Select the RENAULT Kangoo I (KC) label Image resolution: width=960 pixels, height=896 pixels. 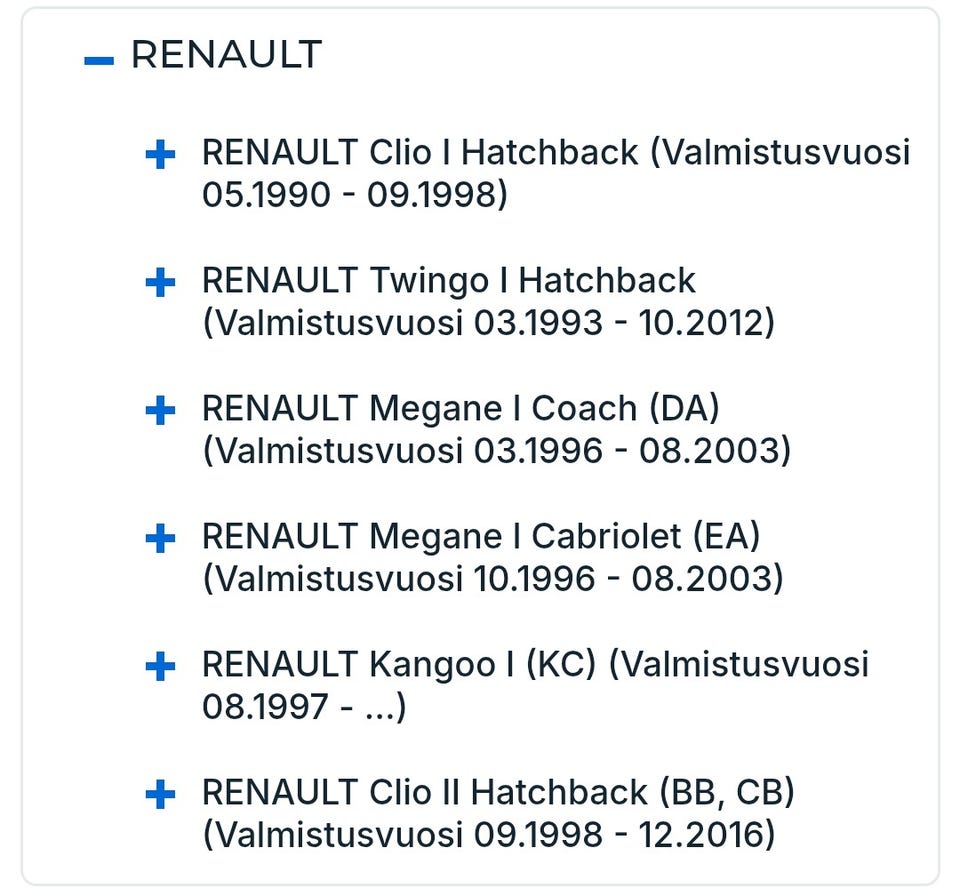coord(400,664)
